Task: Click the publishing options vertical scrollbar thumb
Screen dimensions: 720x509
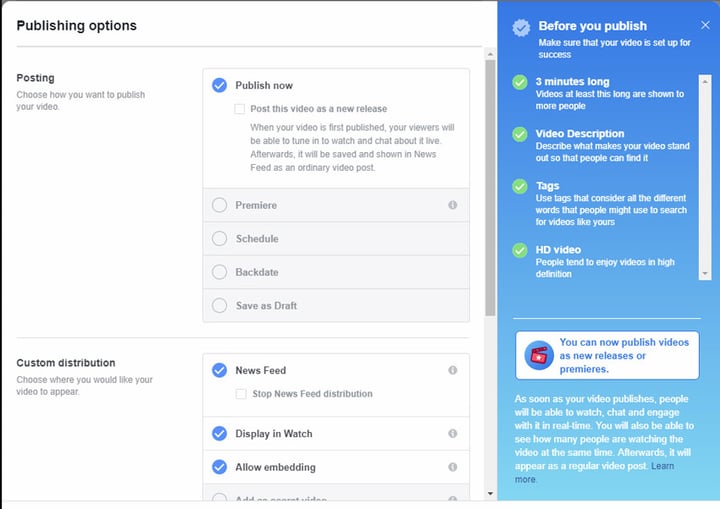Action: (x=490, y=187)
